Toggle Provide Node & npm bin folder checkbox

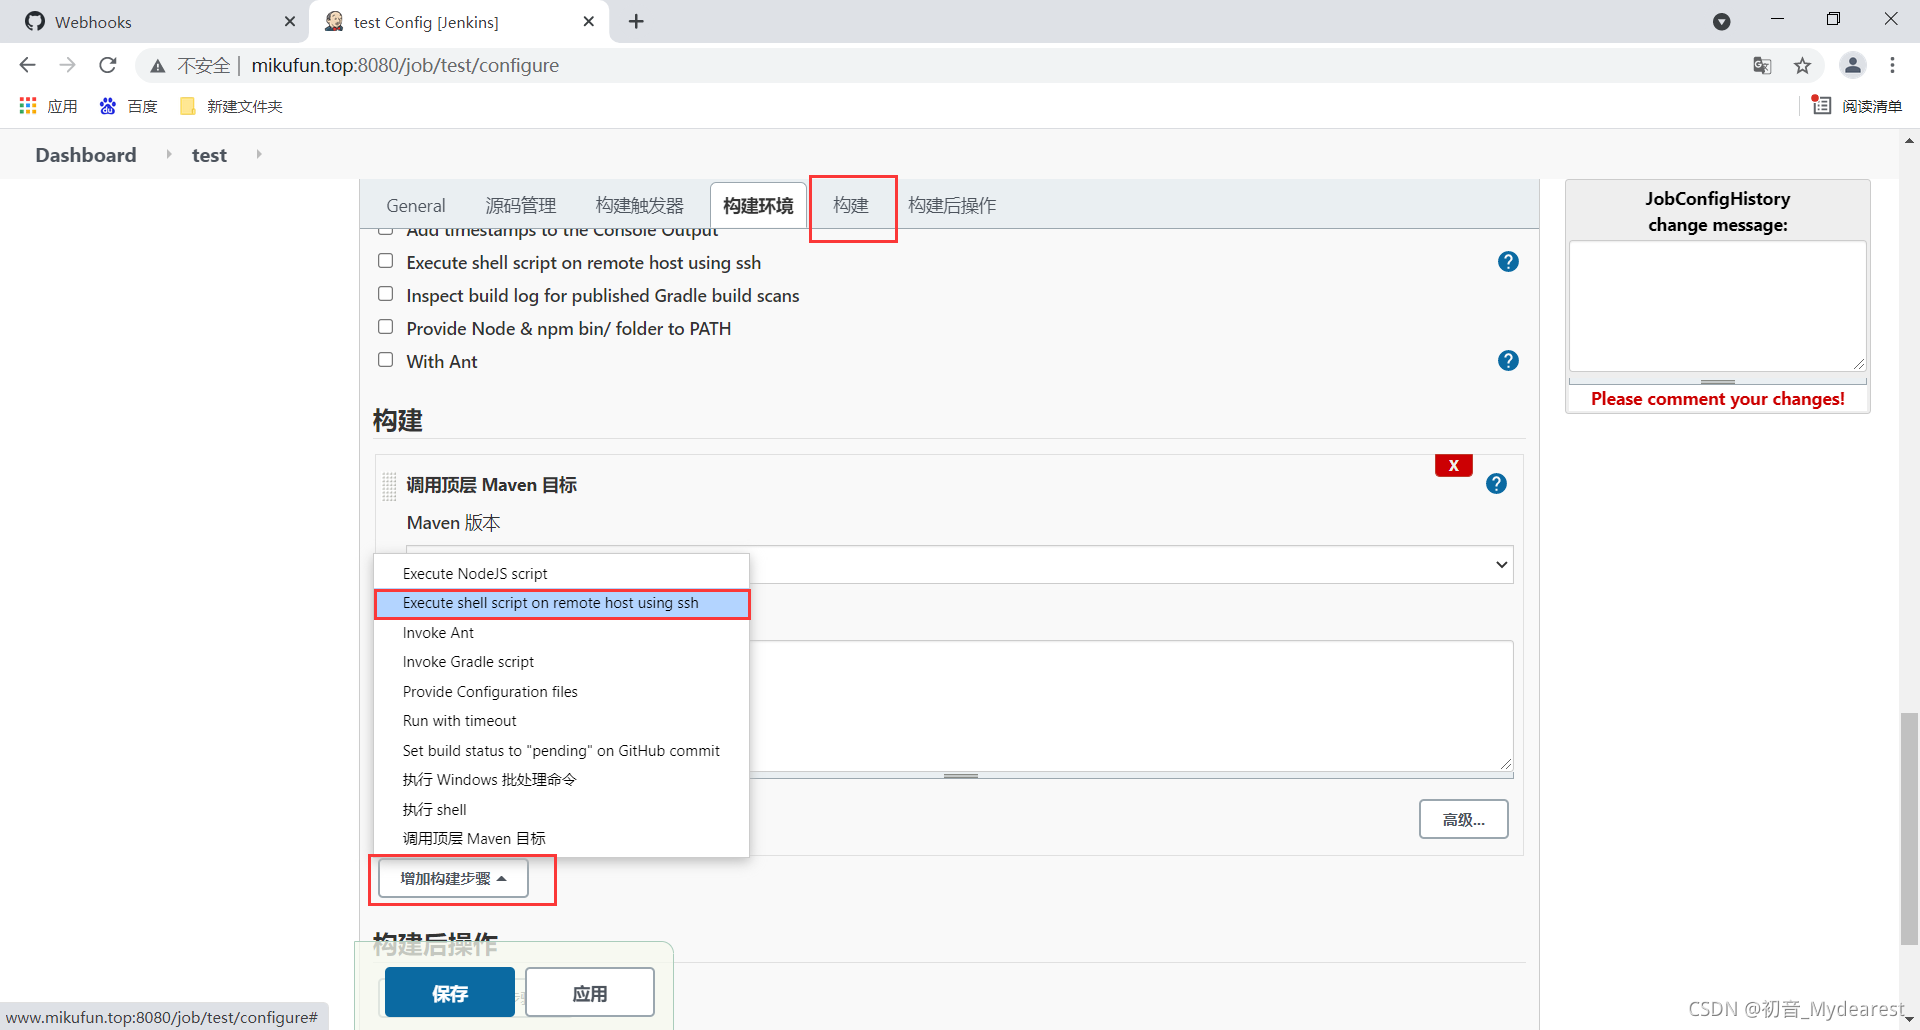coord(386,327)
